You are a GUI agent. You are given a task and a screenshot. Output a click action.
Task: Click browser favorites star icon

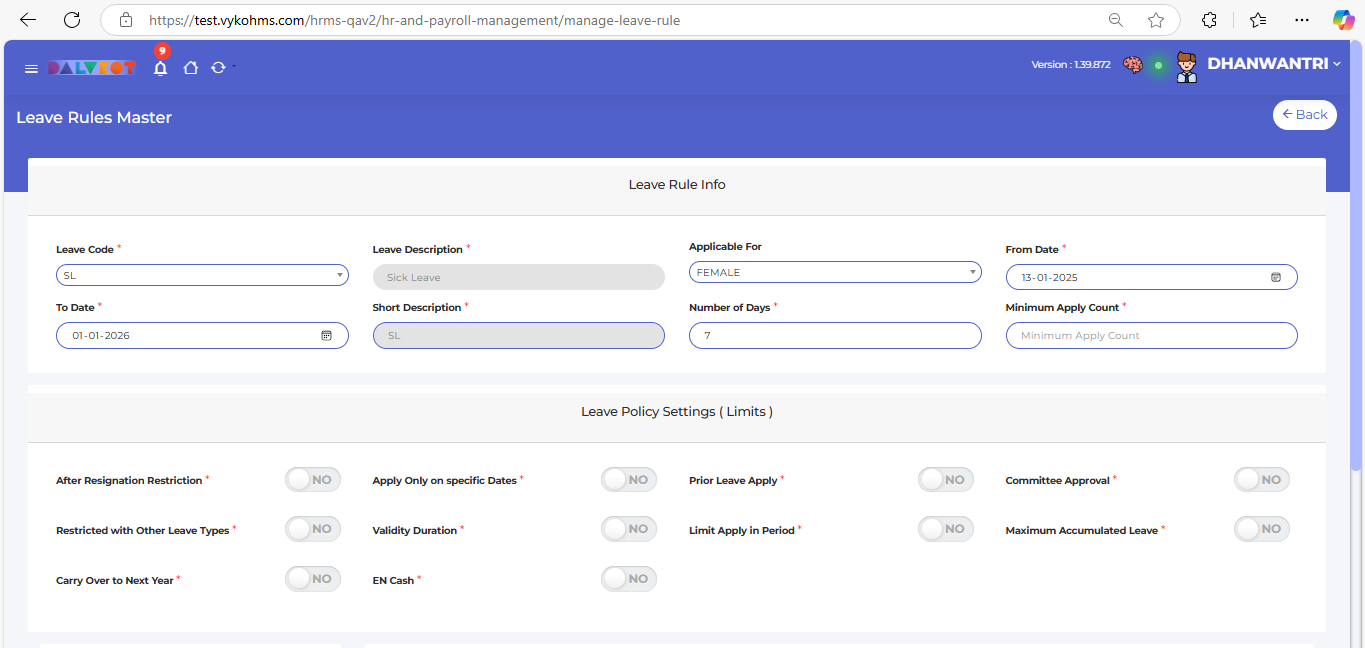[1156, 20]
